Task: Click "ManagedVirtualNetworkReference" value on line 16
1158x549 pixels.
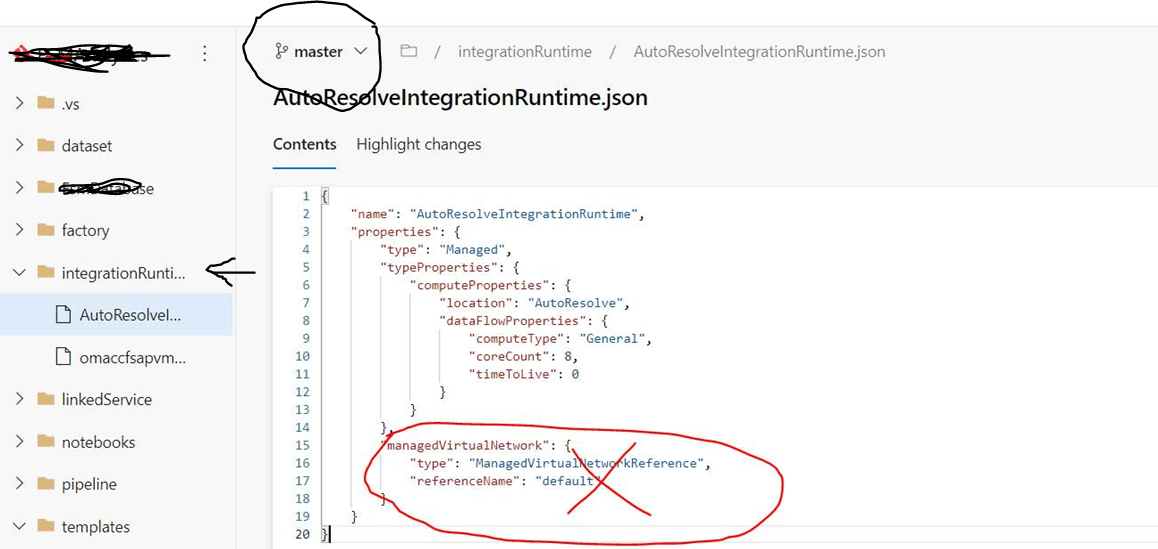Action: (586, 463)
